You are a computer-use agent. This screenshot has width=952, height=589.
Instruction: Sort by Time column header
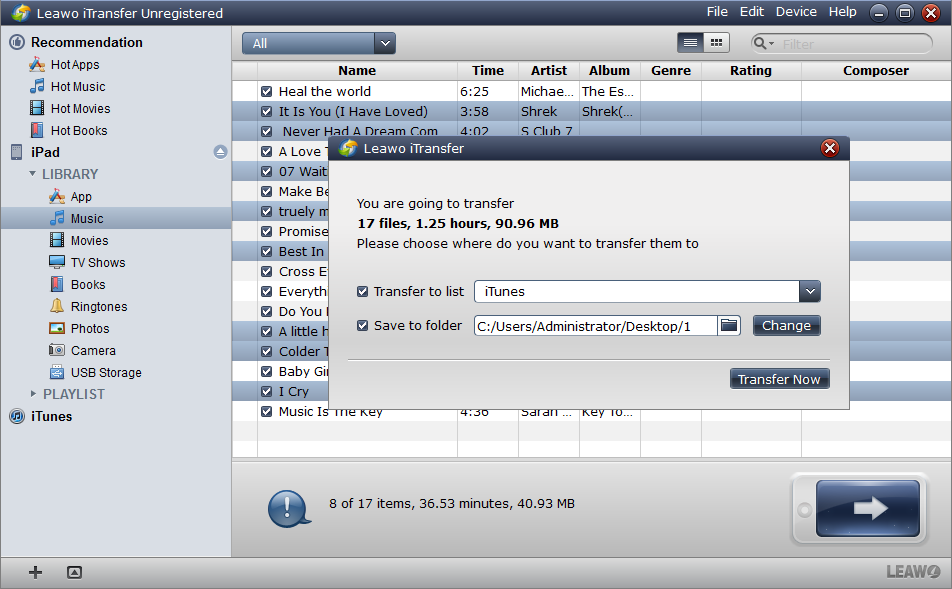tap(488, 70)
